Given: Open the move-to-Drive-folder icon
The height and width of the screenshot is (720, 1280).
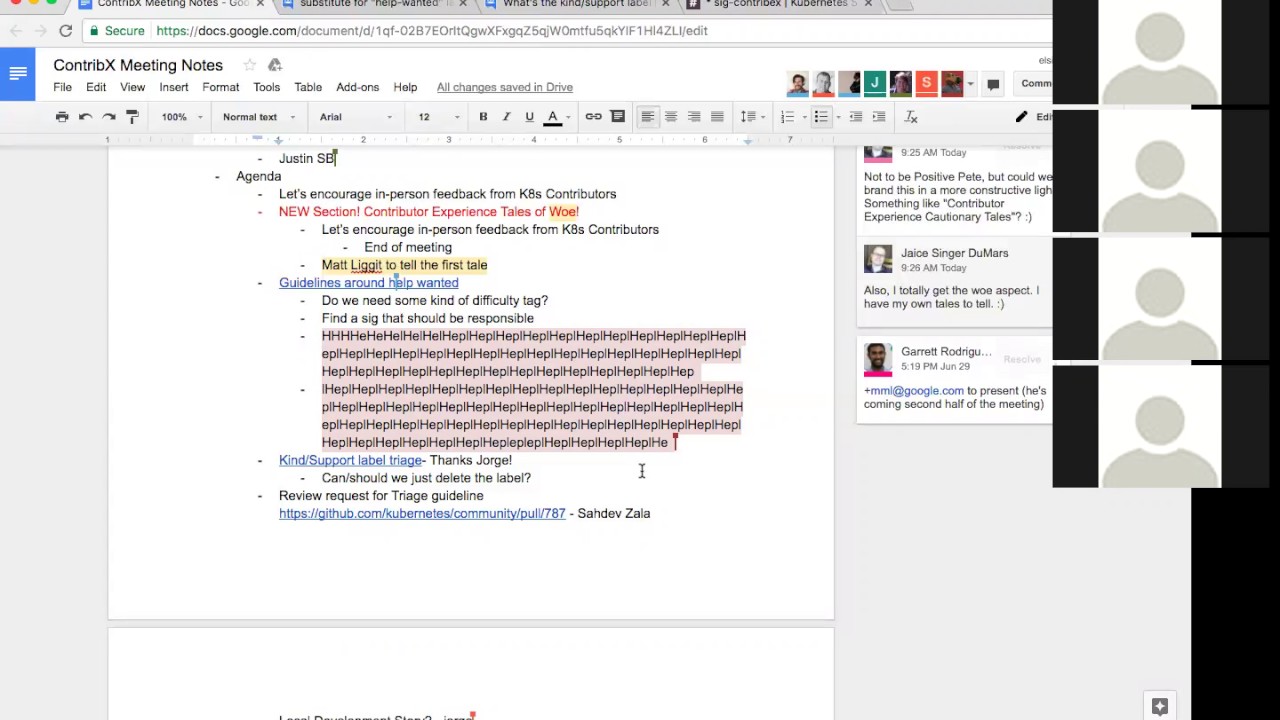Looking at the screenshot, I should pyautogui.click(x=274, y=65).
